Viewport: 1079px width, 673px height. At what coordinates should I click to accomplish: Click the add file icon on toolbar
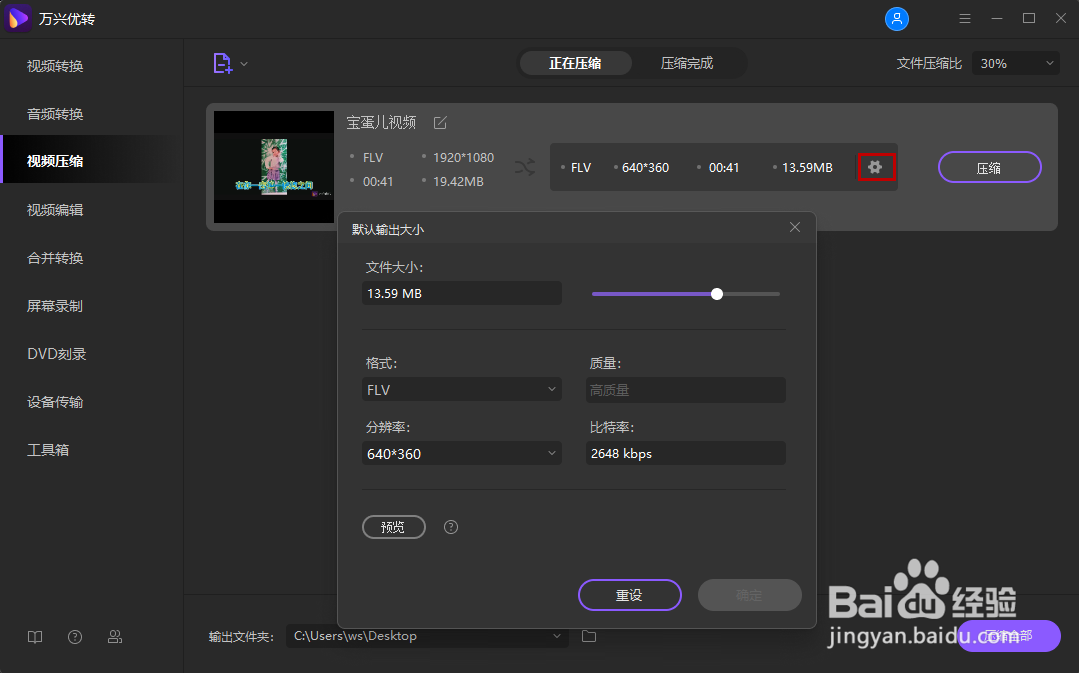[220, 62]
